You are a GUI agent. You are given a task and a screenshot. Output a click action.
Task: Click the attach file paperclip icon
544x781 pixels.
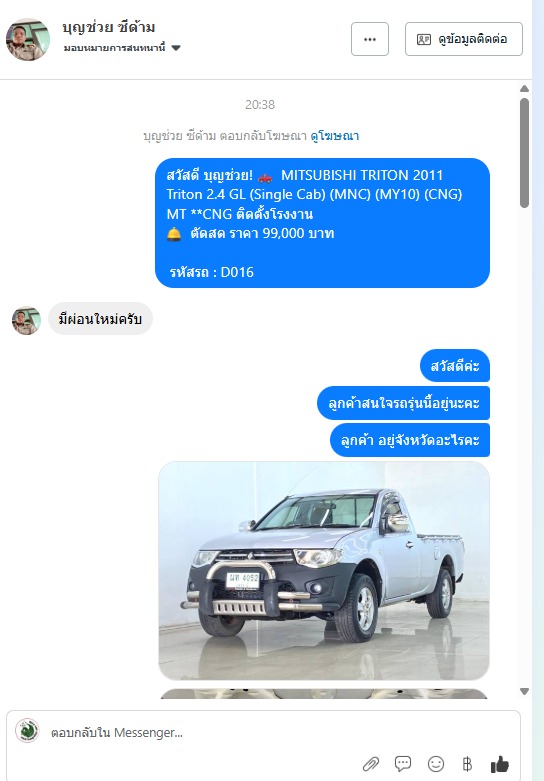pos(371,764)
